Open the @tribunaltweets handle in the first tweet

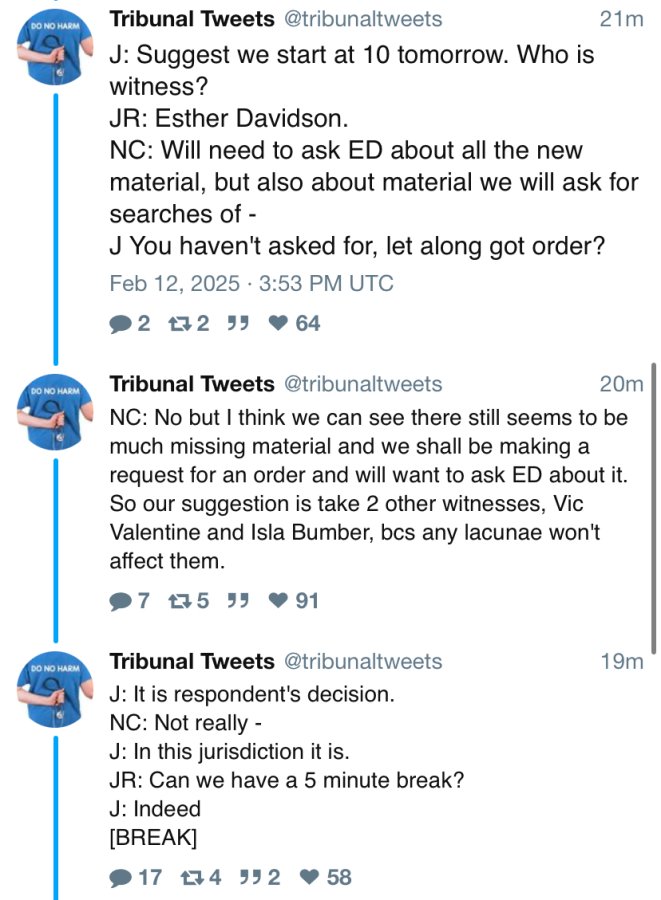pos(363,19)
